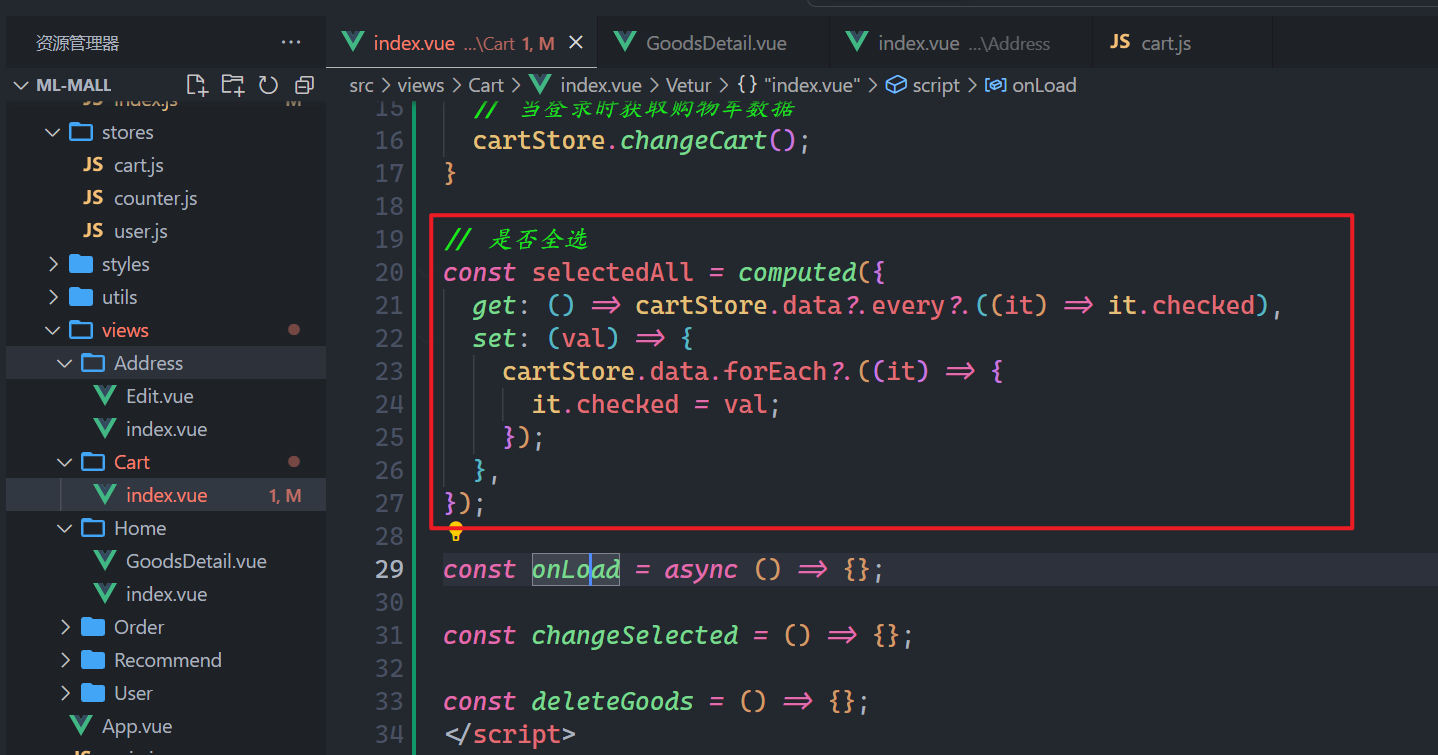Click the selectedAll variable on line 20
1438x755 pixels.
pos(612,272)
